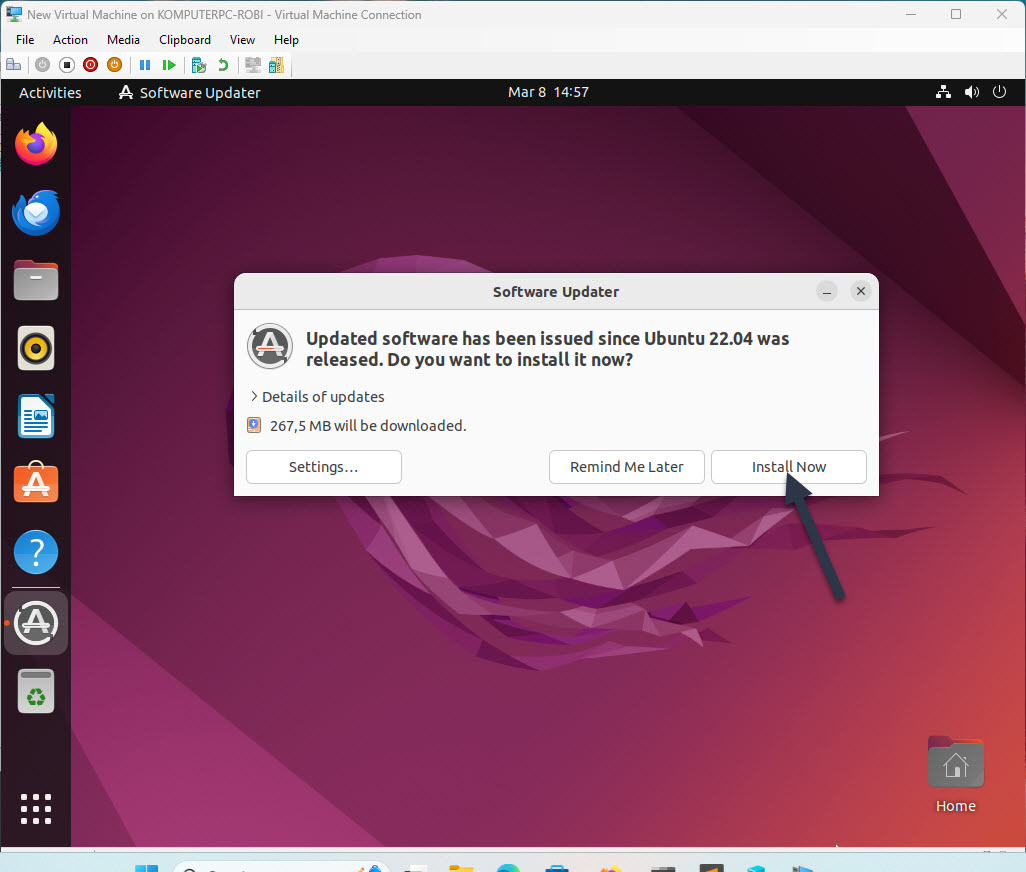Revert the virtual machine to last checkpoint
Viewport: 1026px width, 872px height.
pyautogui.click(x=221, y=64)
